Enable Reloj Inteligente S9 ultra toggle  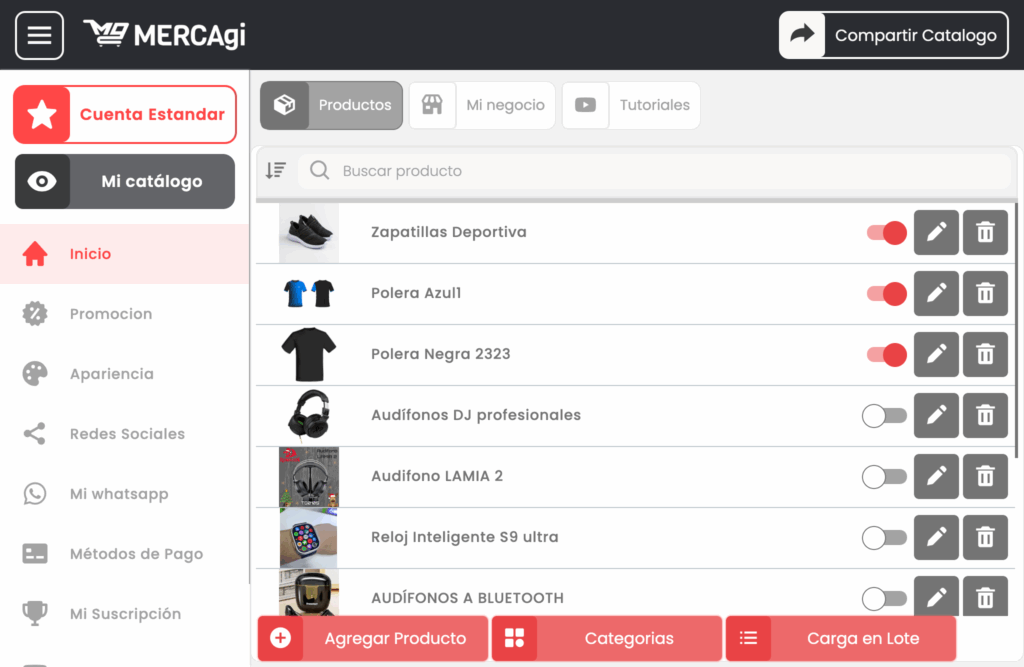884,538
